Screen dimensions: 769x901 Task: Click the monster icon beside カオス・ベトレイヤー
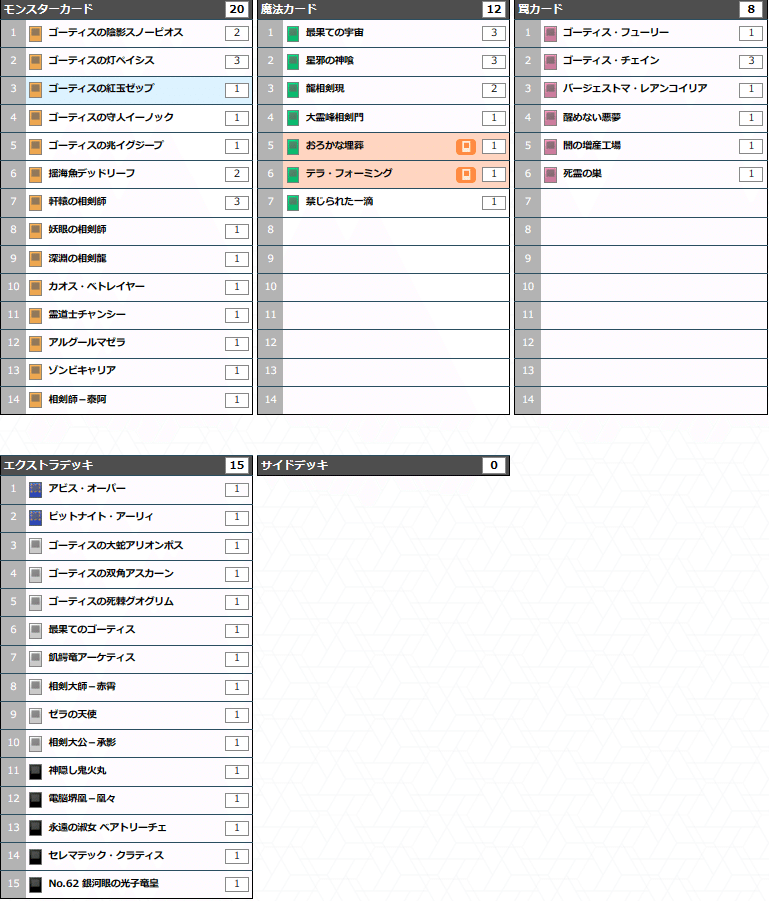(x=35, y=287)
